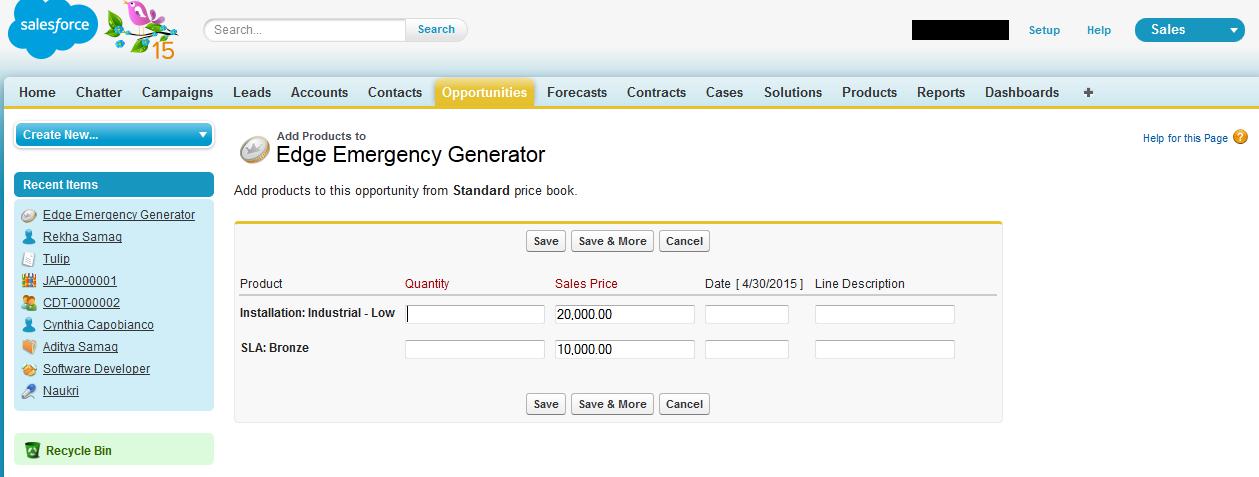
Task: Click the bottom Cancel button
Action: pyautogui.click(x=684, y=404)
